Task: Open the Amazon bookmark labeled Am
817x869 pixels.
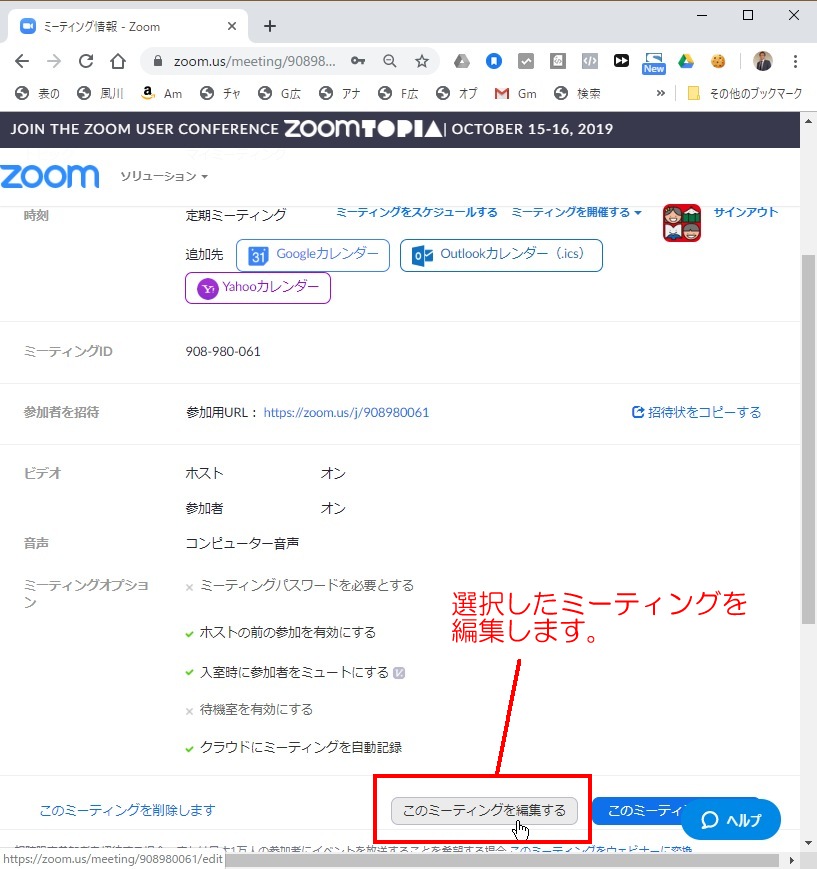Action: [x=162, y=94]
